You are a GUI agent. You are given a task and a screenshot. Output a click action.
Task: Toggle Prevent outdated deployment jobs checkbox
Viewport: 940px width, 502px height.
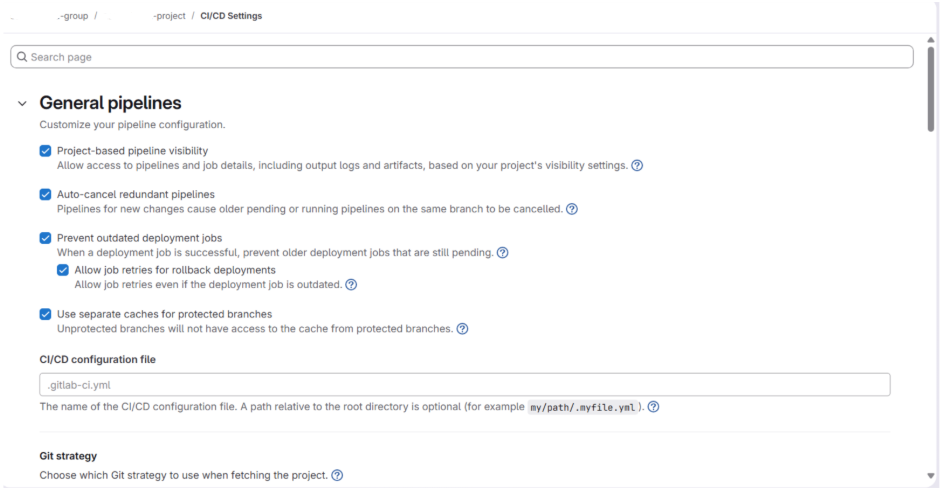(x=45, y=238)
